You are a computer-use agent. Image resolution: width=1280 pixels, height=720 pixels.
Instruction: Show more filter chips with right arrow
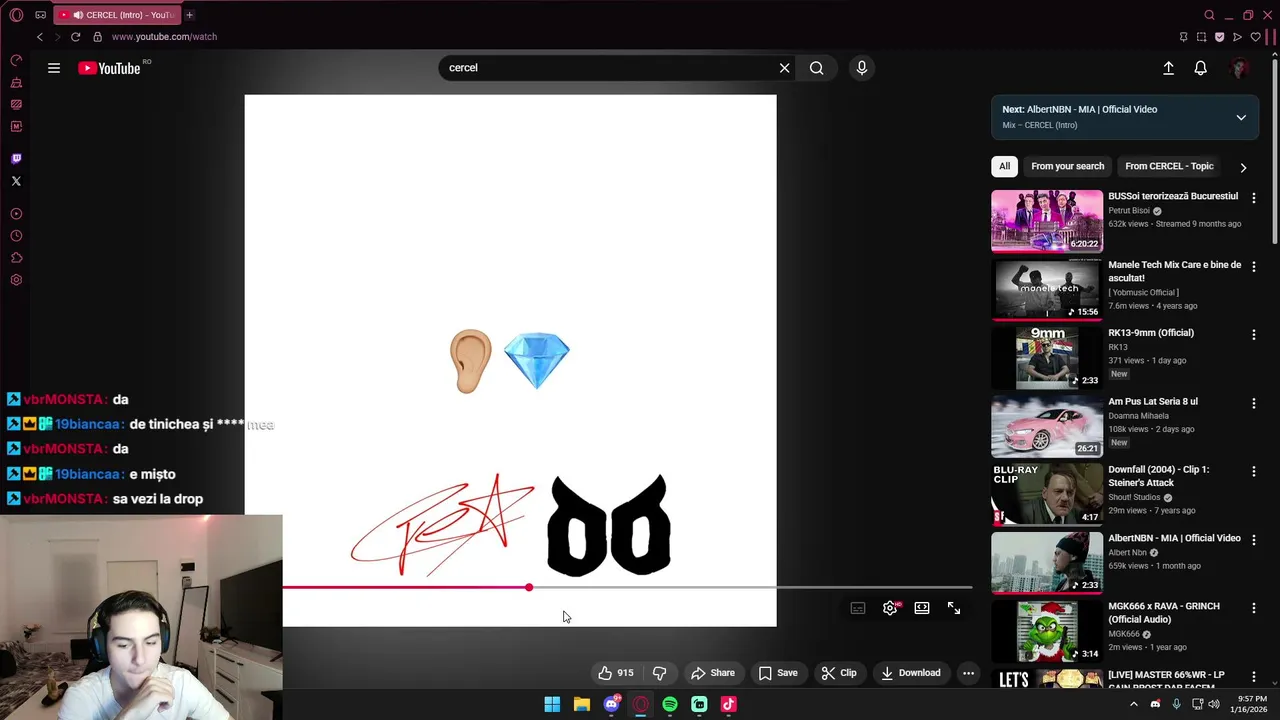tap(1243, 167)
